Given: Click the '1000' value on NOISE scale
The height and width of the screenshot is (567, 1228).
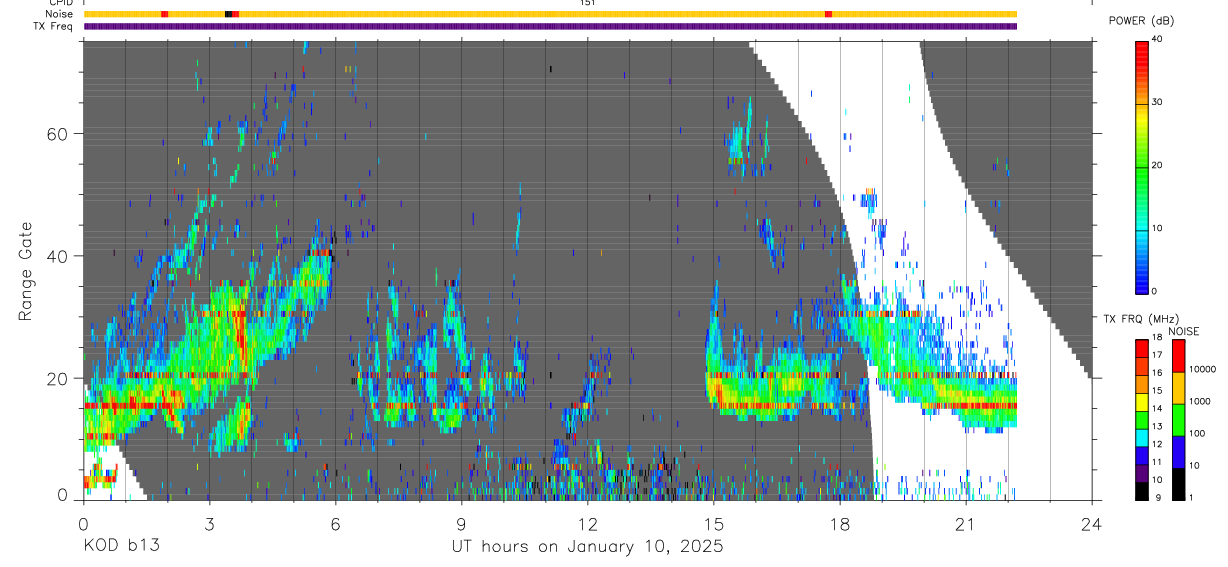Looking at the screenshot, I should pyautogui.click(x=1199, y=402).
